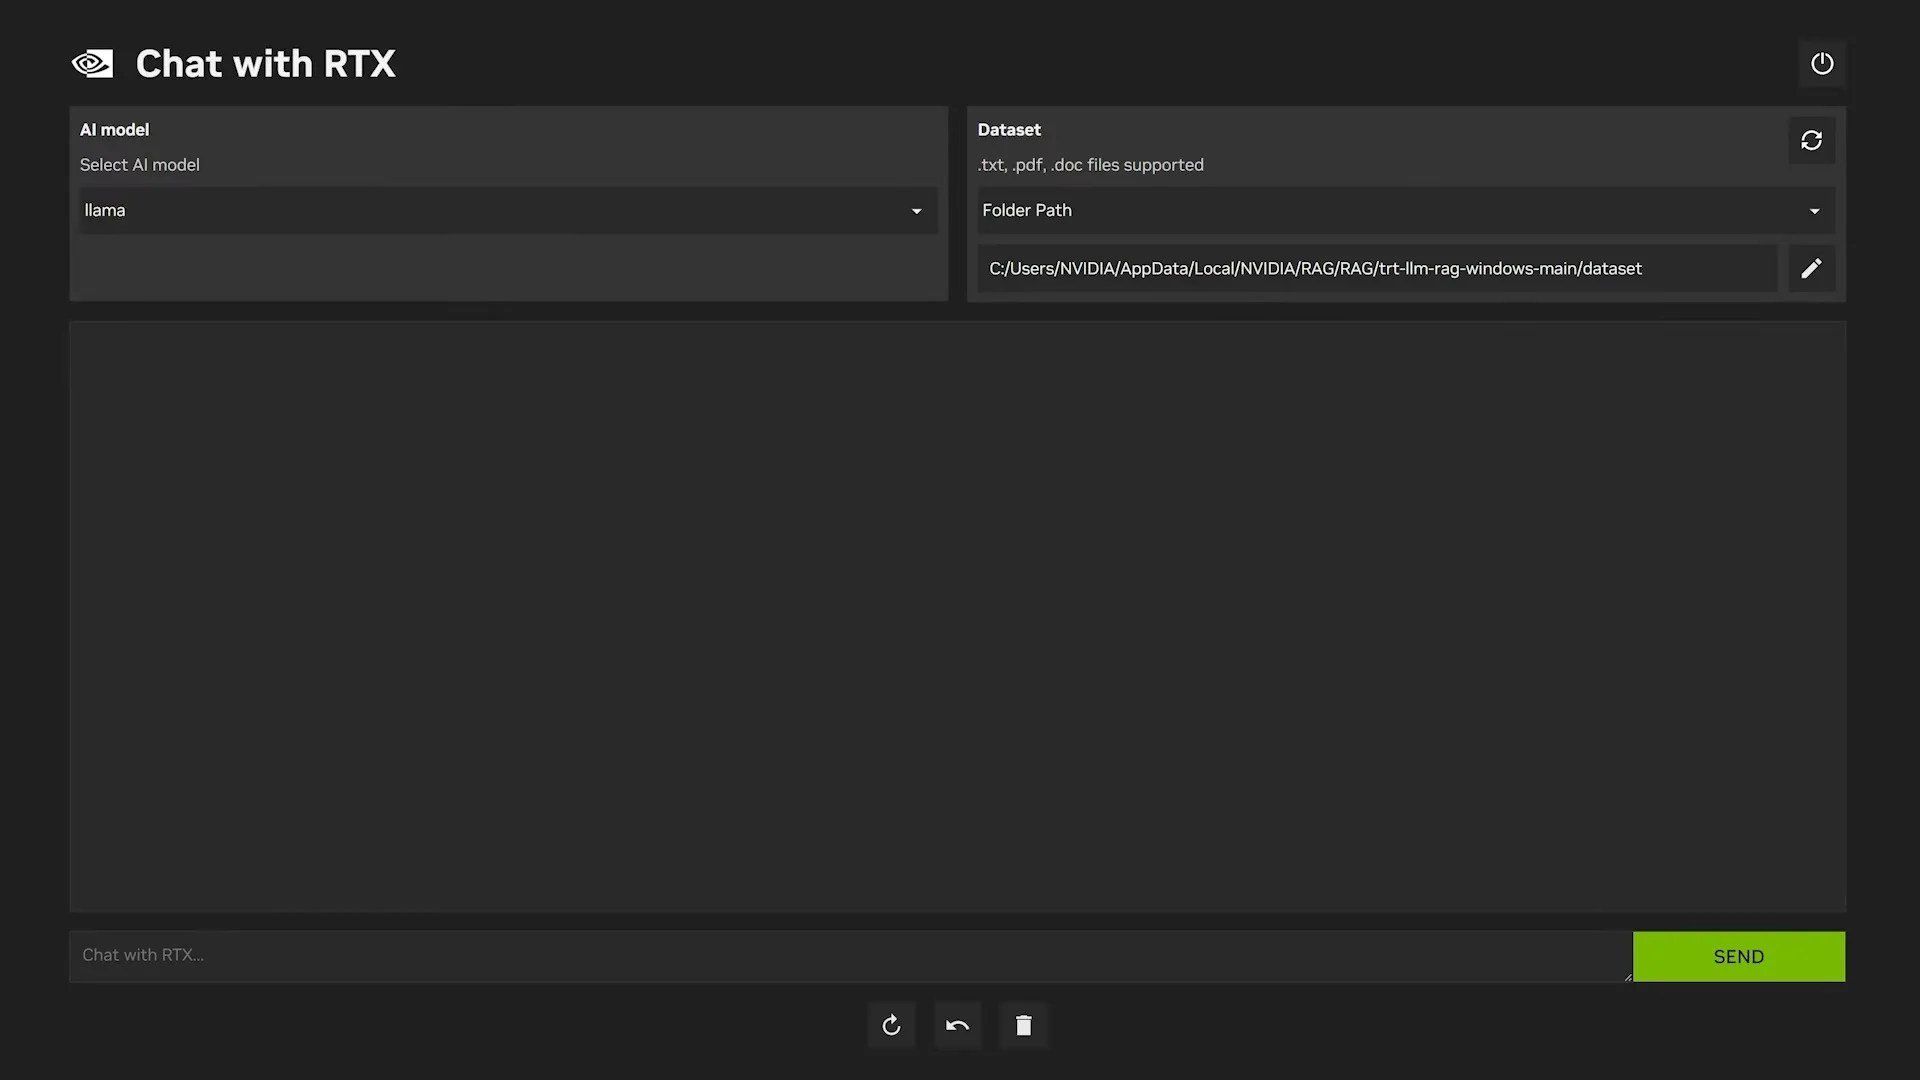Screen dimensions: 1920x1080
Task: Click the supported file types note
Action: tap(1090, 165)
